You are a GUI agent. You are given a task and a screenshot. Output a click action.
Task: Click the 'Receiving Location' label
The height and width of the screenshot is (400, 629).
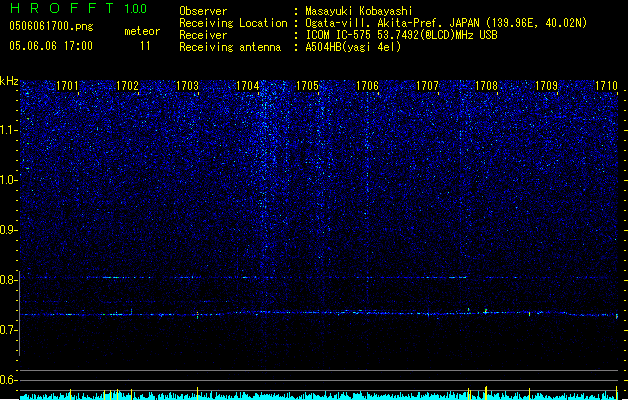233,23
